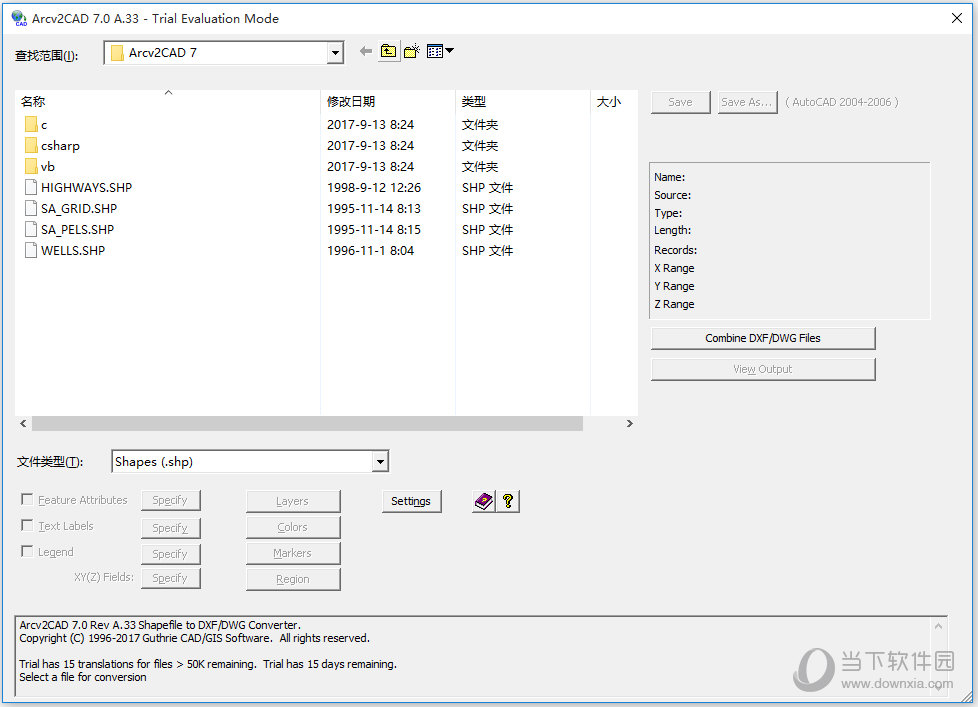Click Specify next to XY(Z) Fields

[170, 578]
